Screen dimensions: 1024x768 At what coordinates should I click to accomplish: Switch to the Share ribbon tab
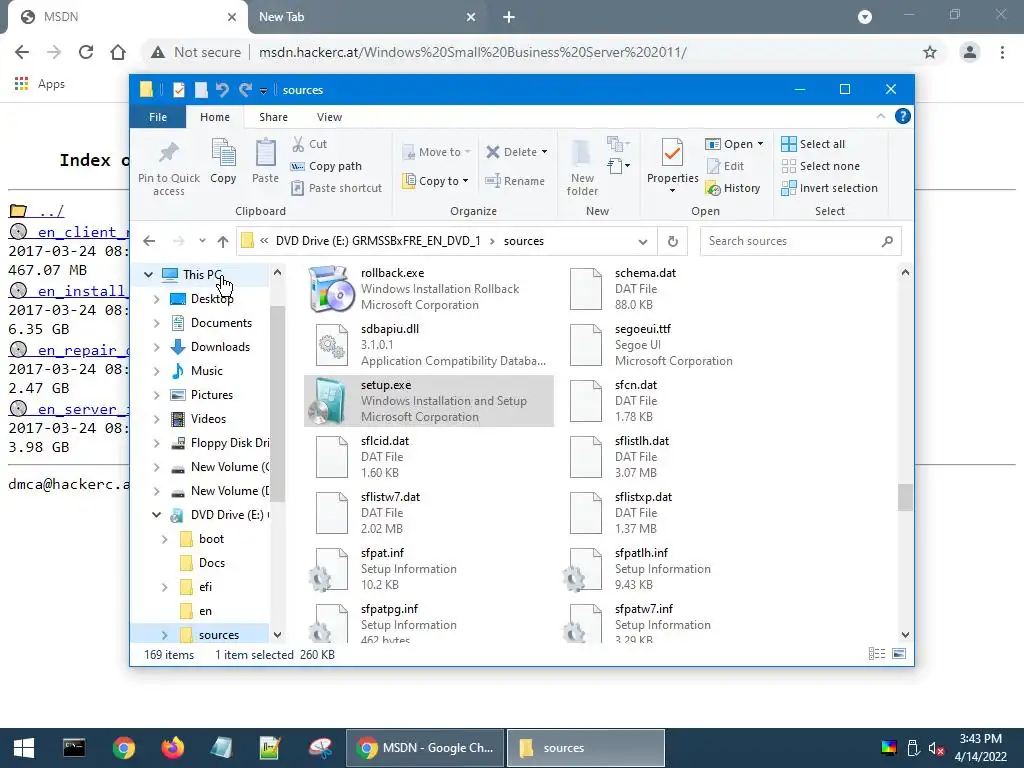[x=273, y=117]
